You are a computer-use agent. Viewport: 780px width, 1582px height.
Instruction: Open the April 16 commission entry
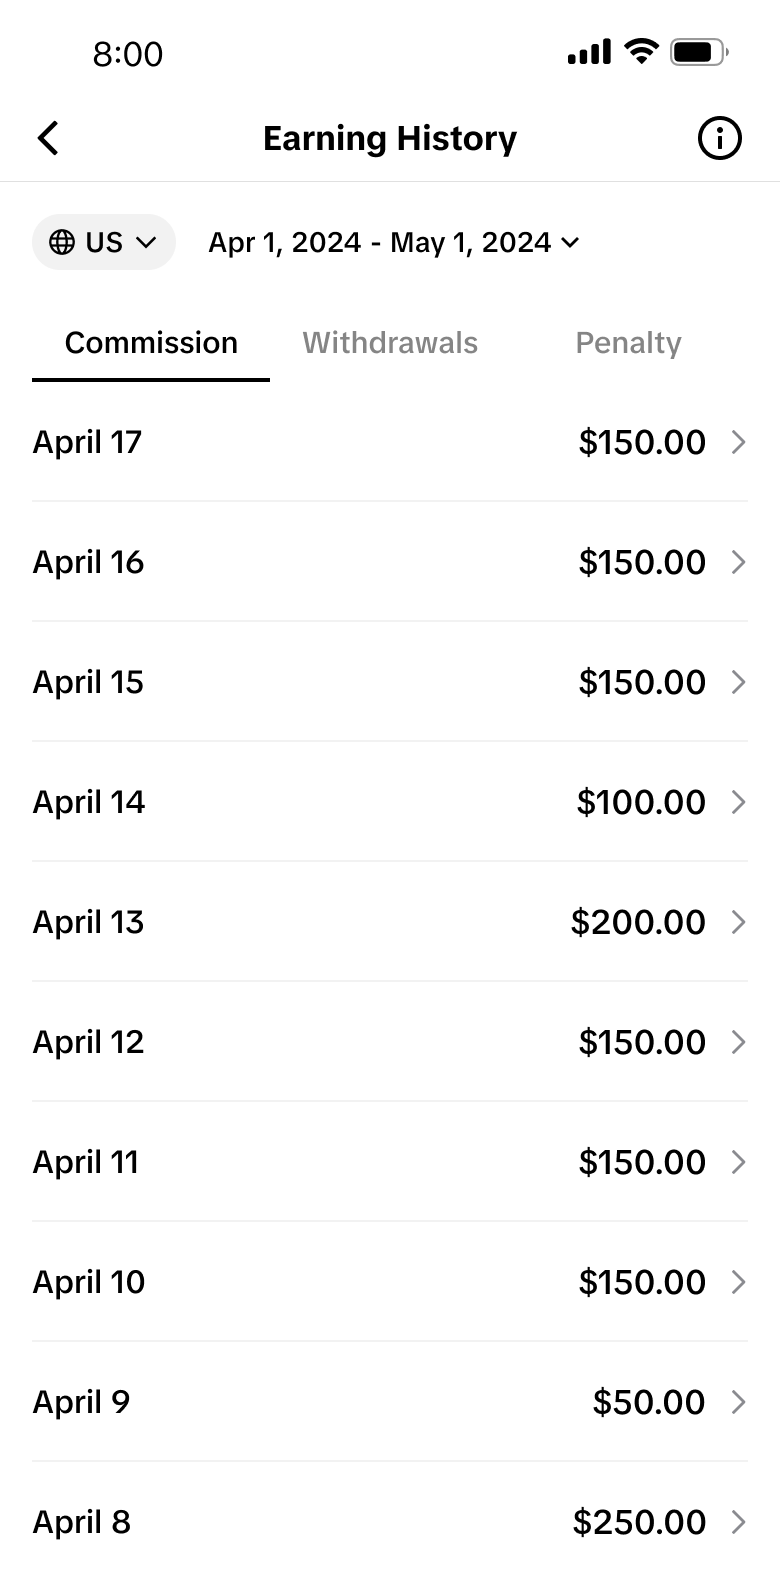pyautogui.click(x=390, y=562)
